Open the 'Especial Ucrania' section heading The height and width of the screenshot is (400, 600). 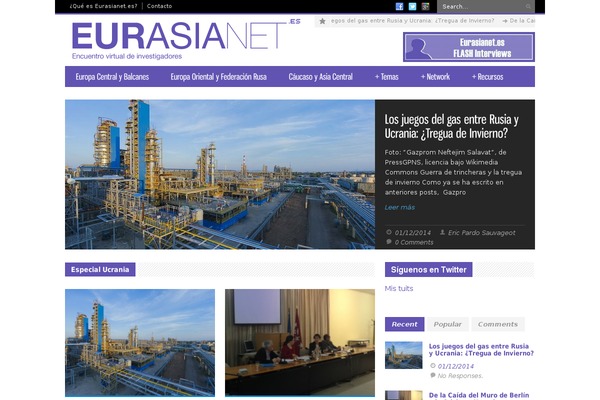click(100, 269)
